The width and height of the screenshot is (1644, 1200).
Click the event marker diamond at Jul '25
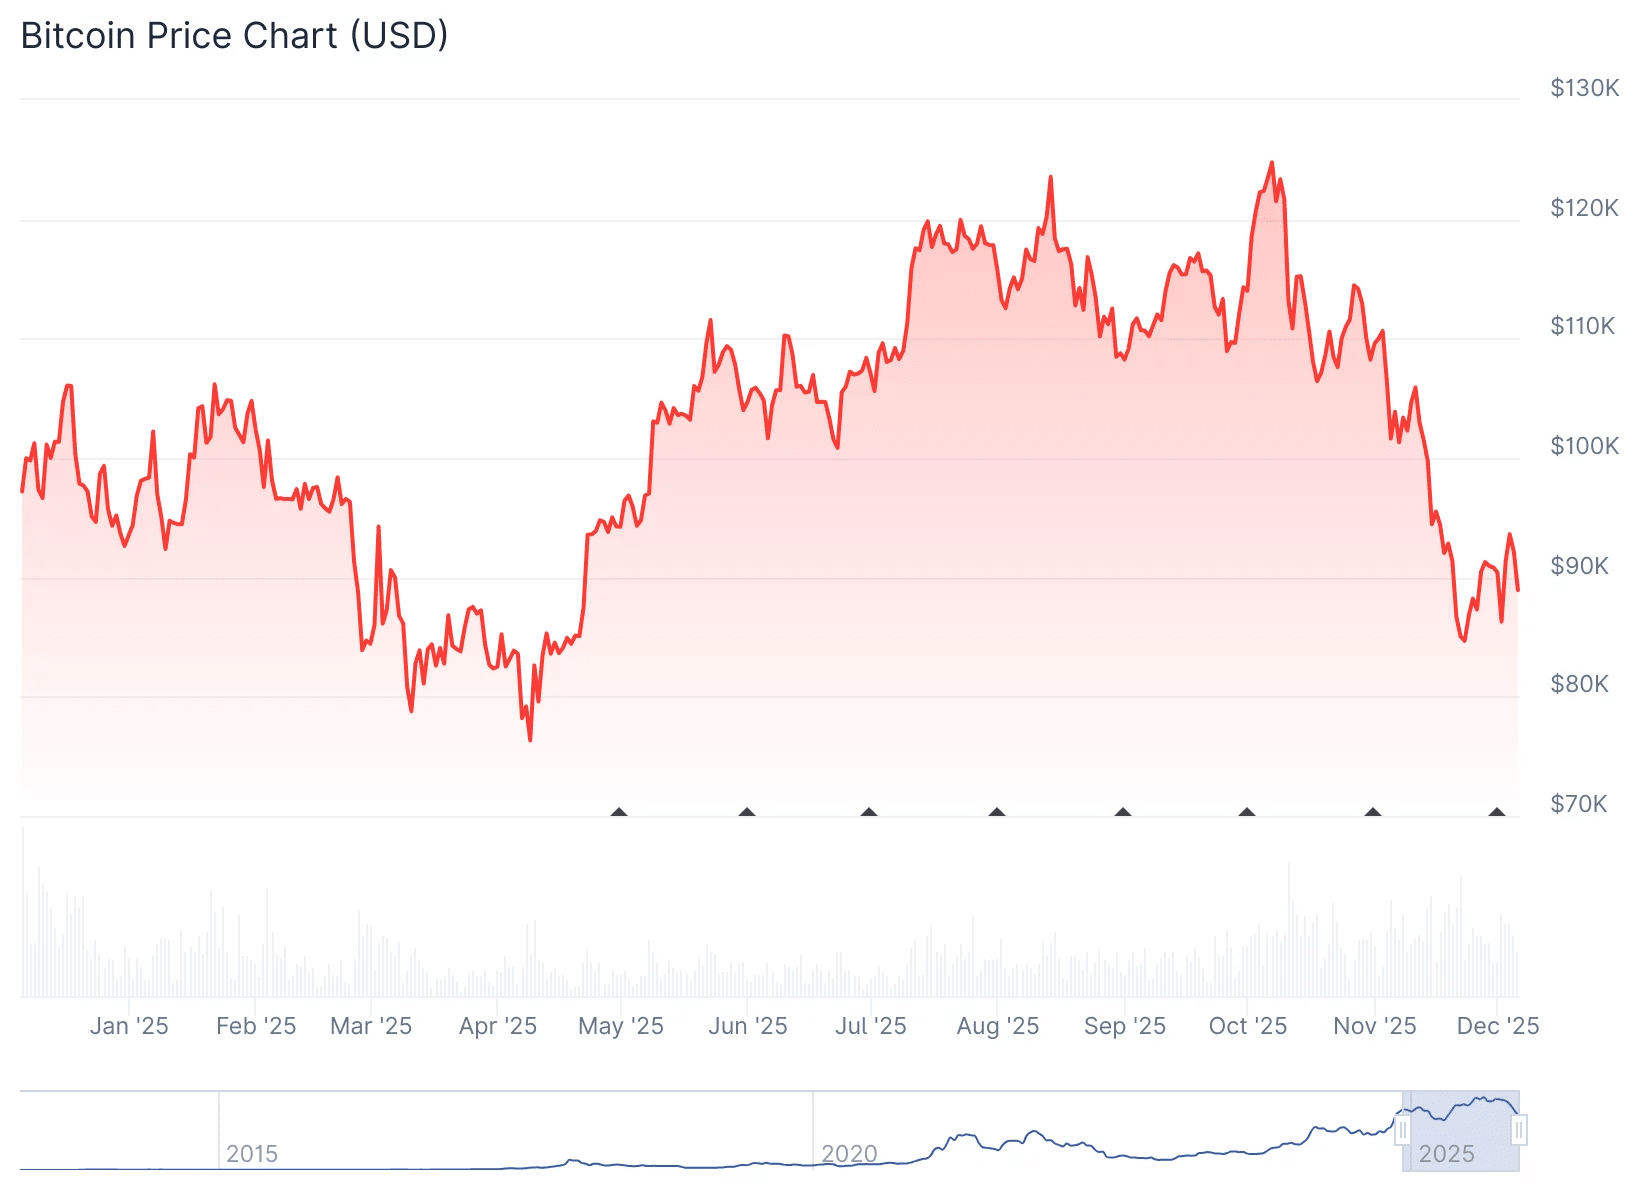(x=869, y=812)
